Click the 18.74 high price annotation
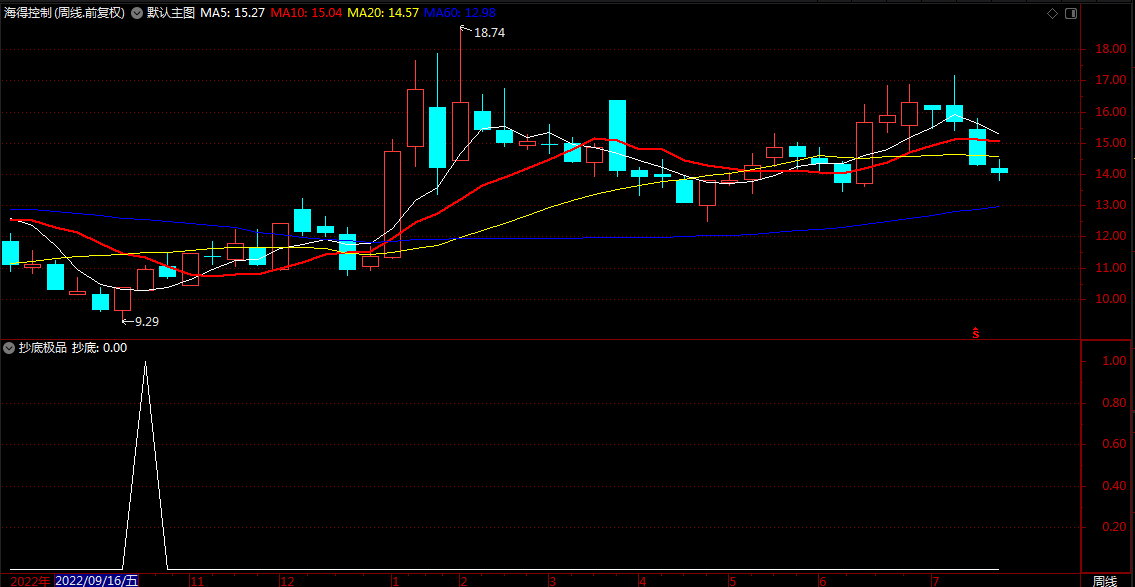This screenshot has width=1135, height=587. coord(489,33)
